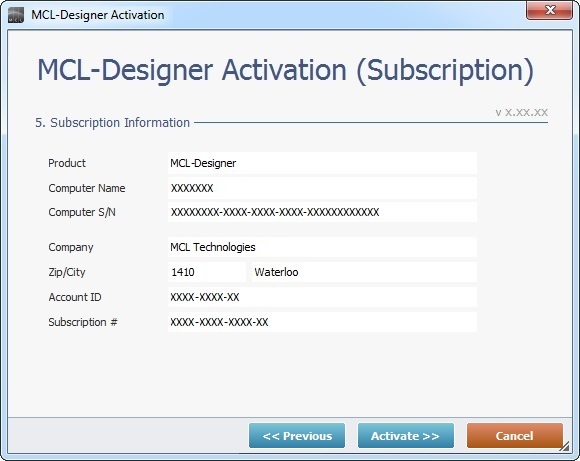Click the version number label

pyautogui.click(x=522, y=112)
